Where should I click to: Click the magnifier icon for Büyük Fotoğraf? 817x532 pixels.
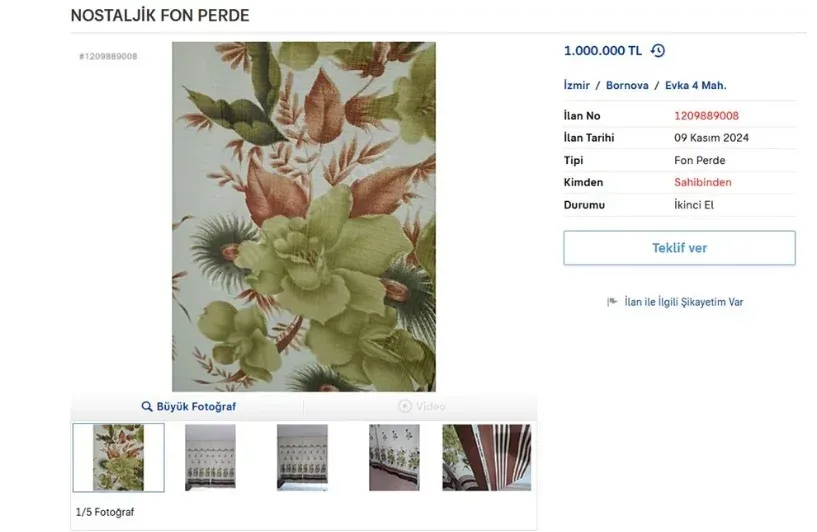coord(146,407)
